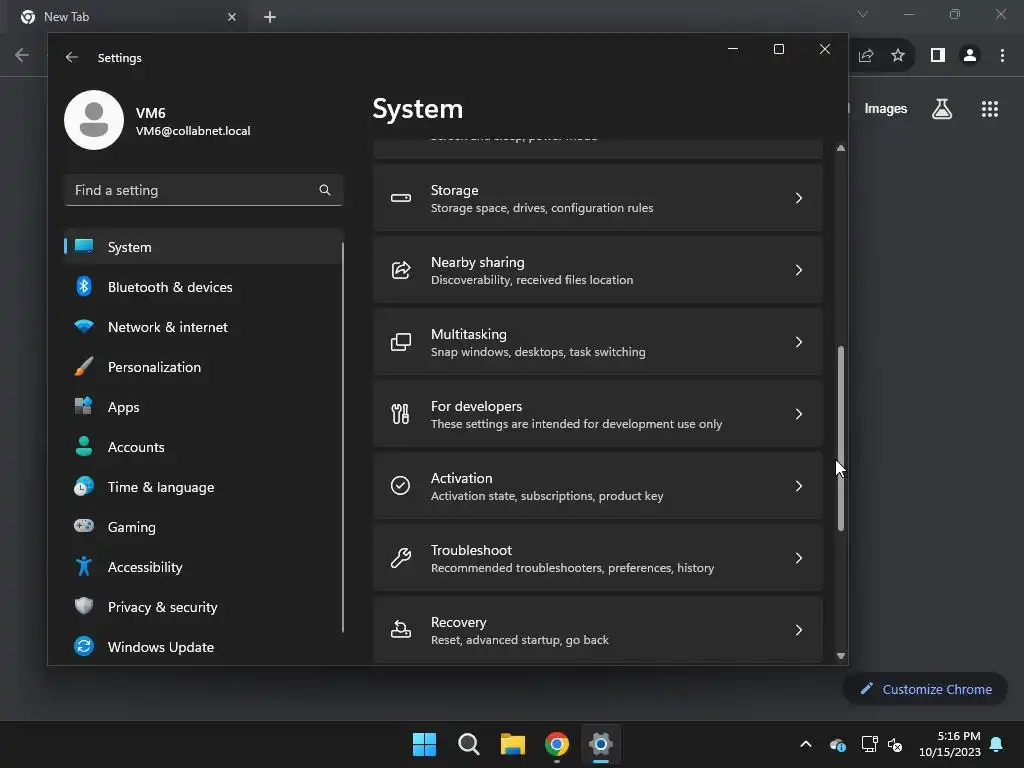Expand Troubleshoot chevron arrow

[799, 558]
